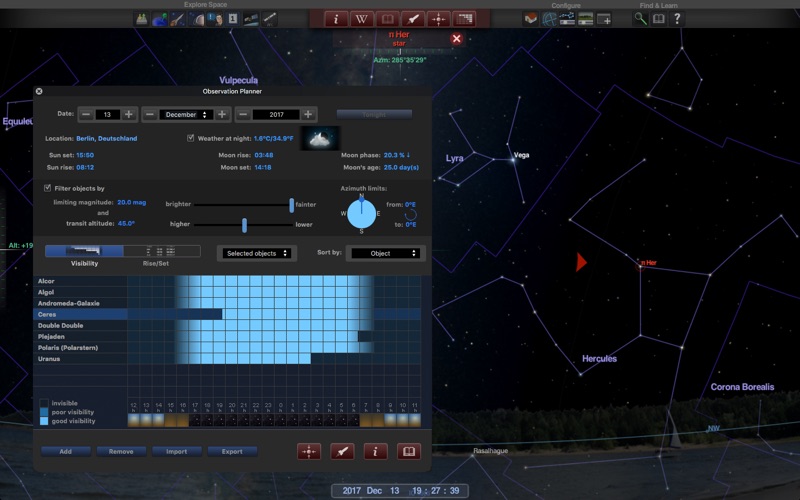Close the η Her star info label
This screenshot has width=800, height=500.
pyautogui.click(x=456, y=38)
